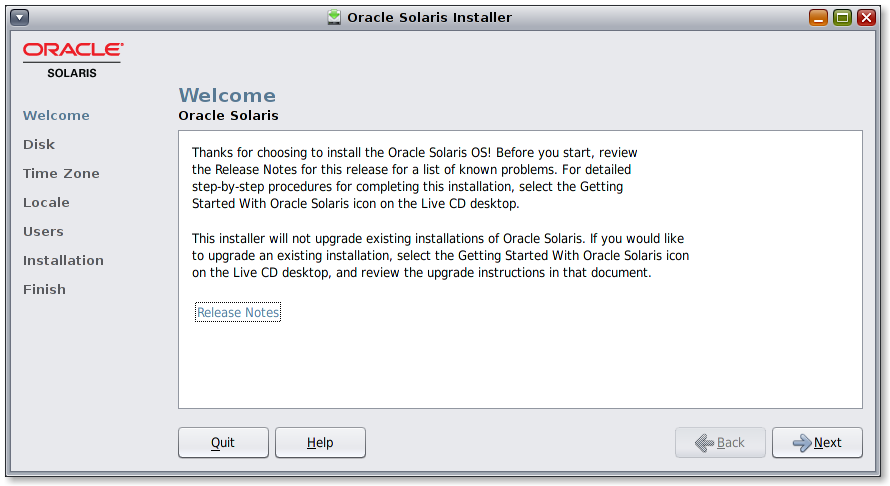Click the 'Oracle Solaris Installer' title text
This screenshot has height=486, width=890.
[x=430, y=18]
